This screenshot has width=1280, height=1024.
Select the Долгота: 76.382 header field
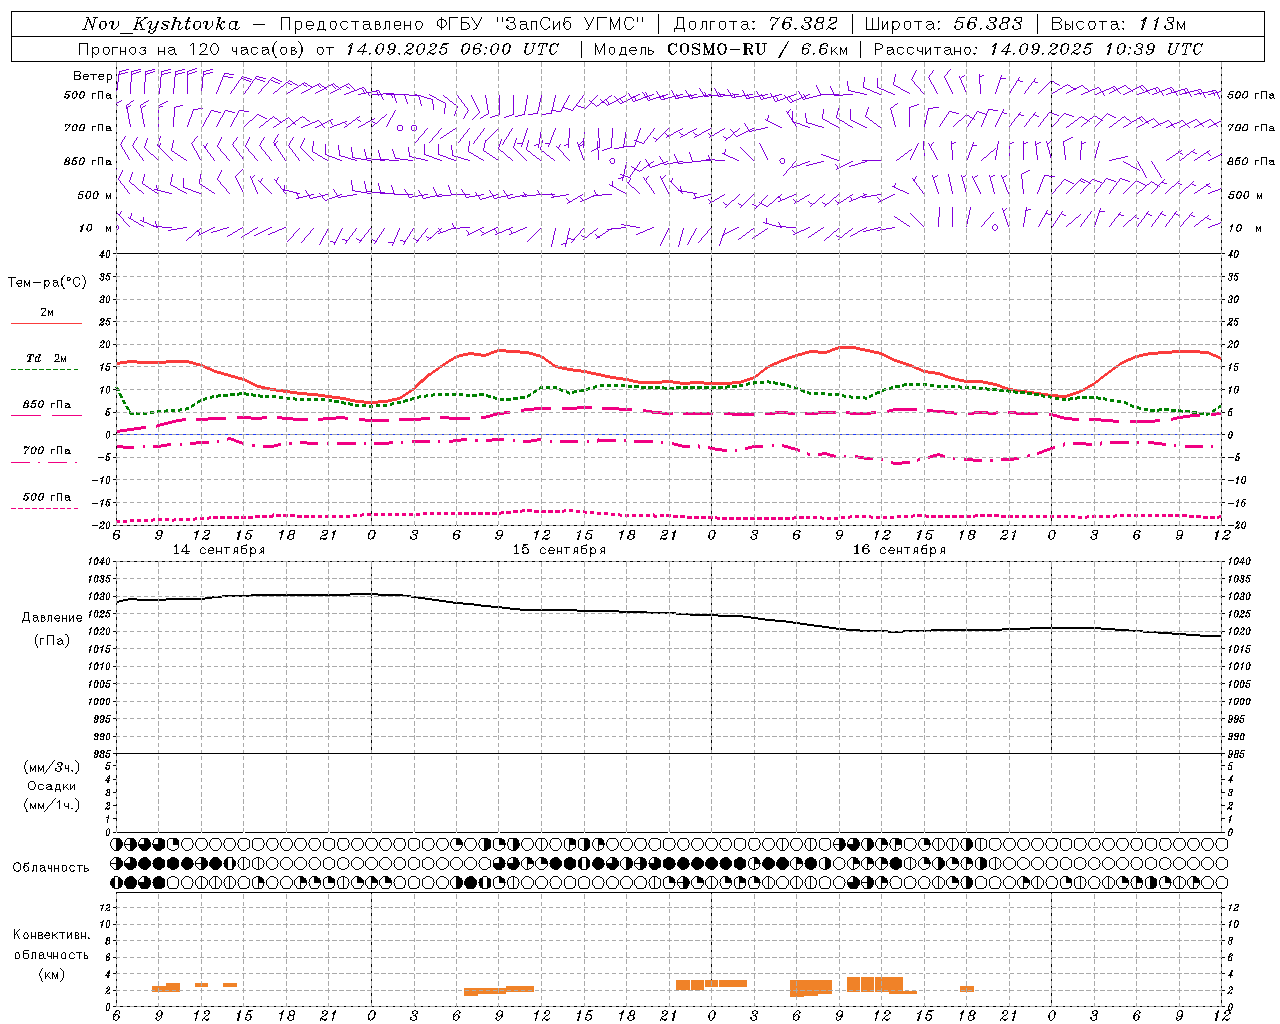[755, 24]
